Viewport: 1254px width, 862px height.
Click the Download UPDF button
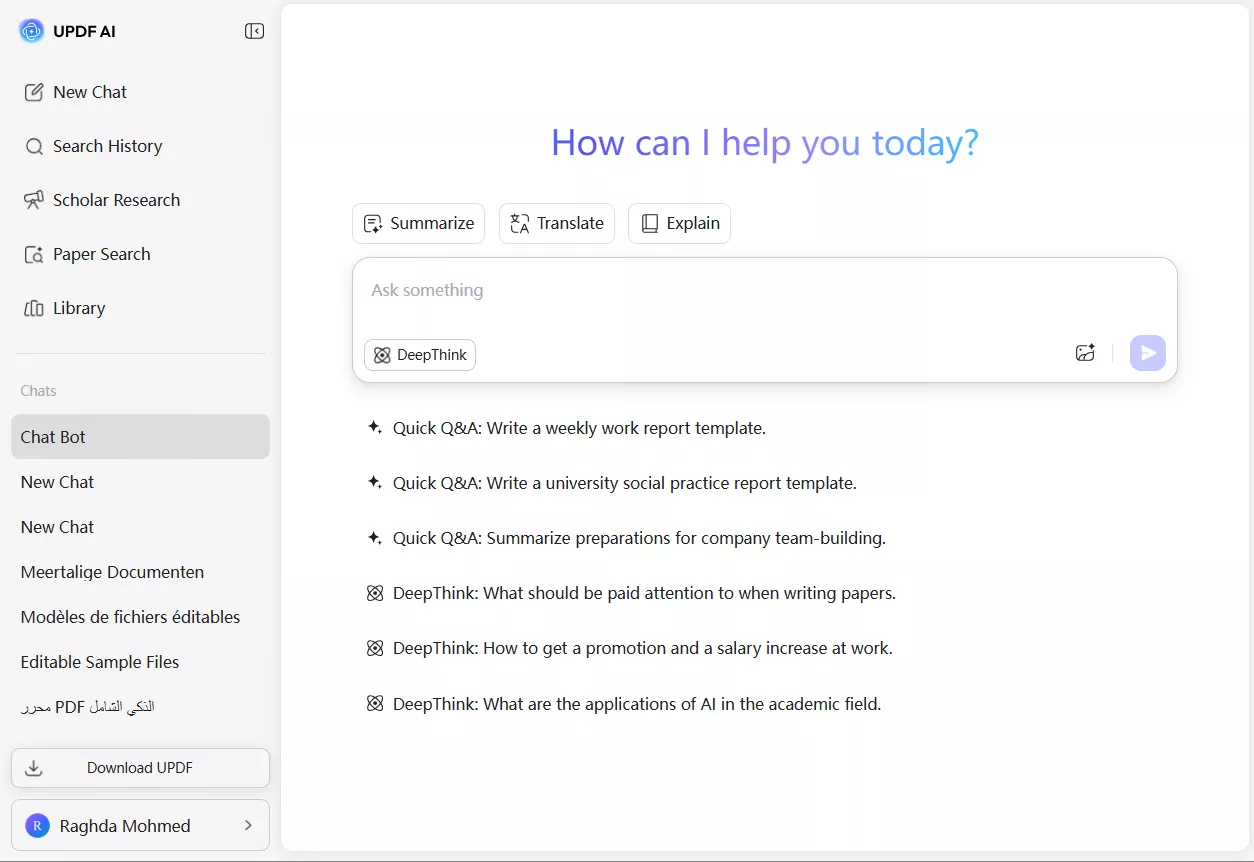click(x=140, y=768)
